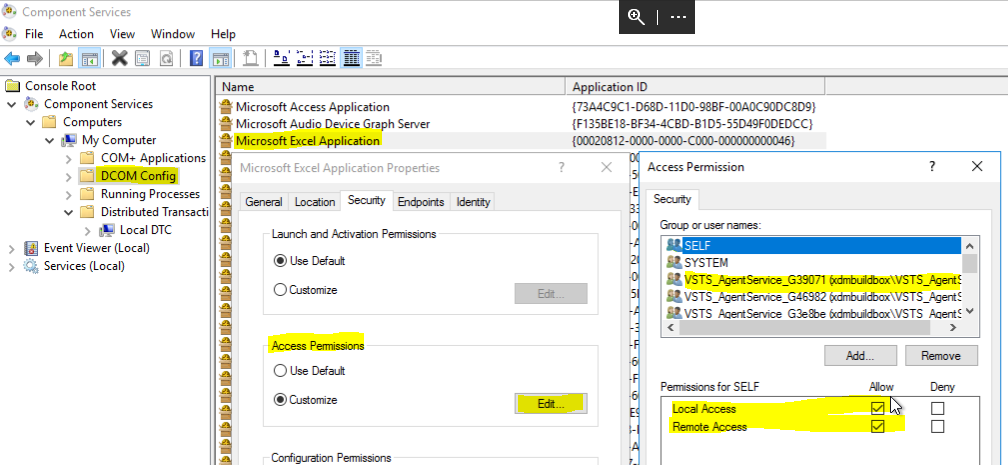Switch to the Detail view toolbar icon

[350, 59]
